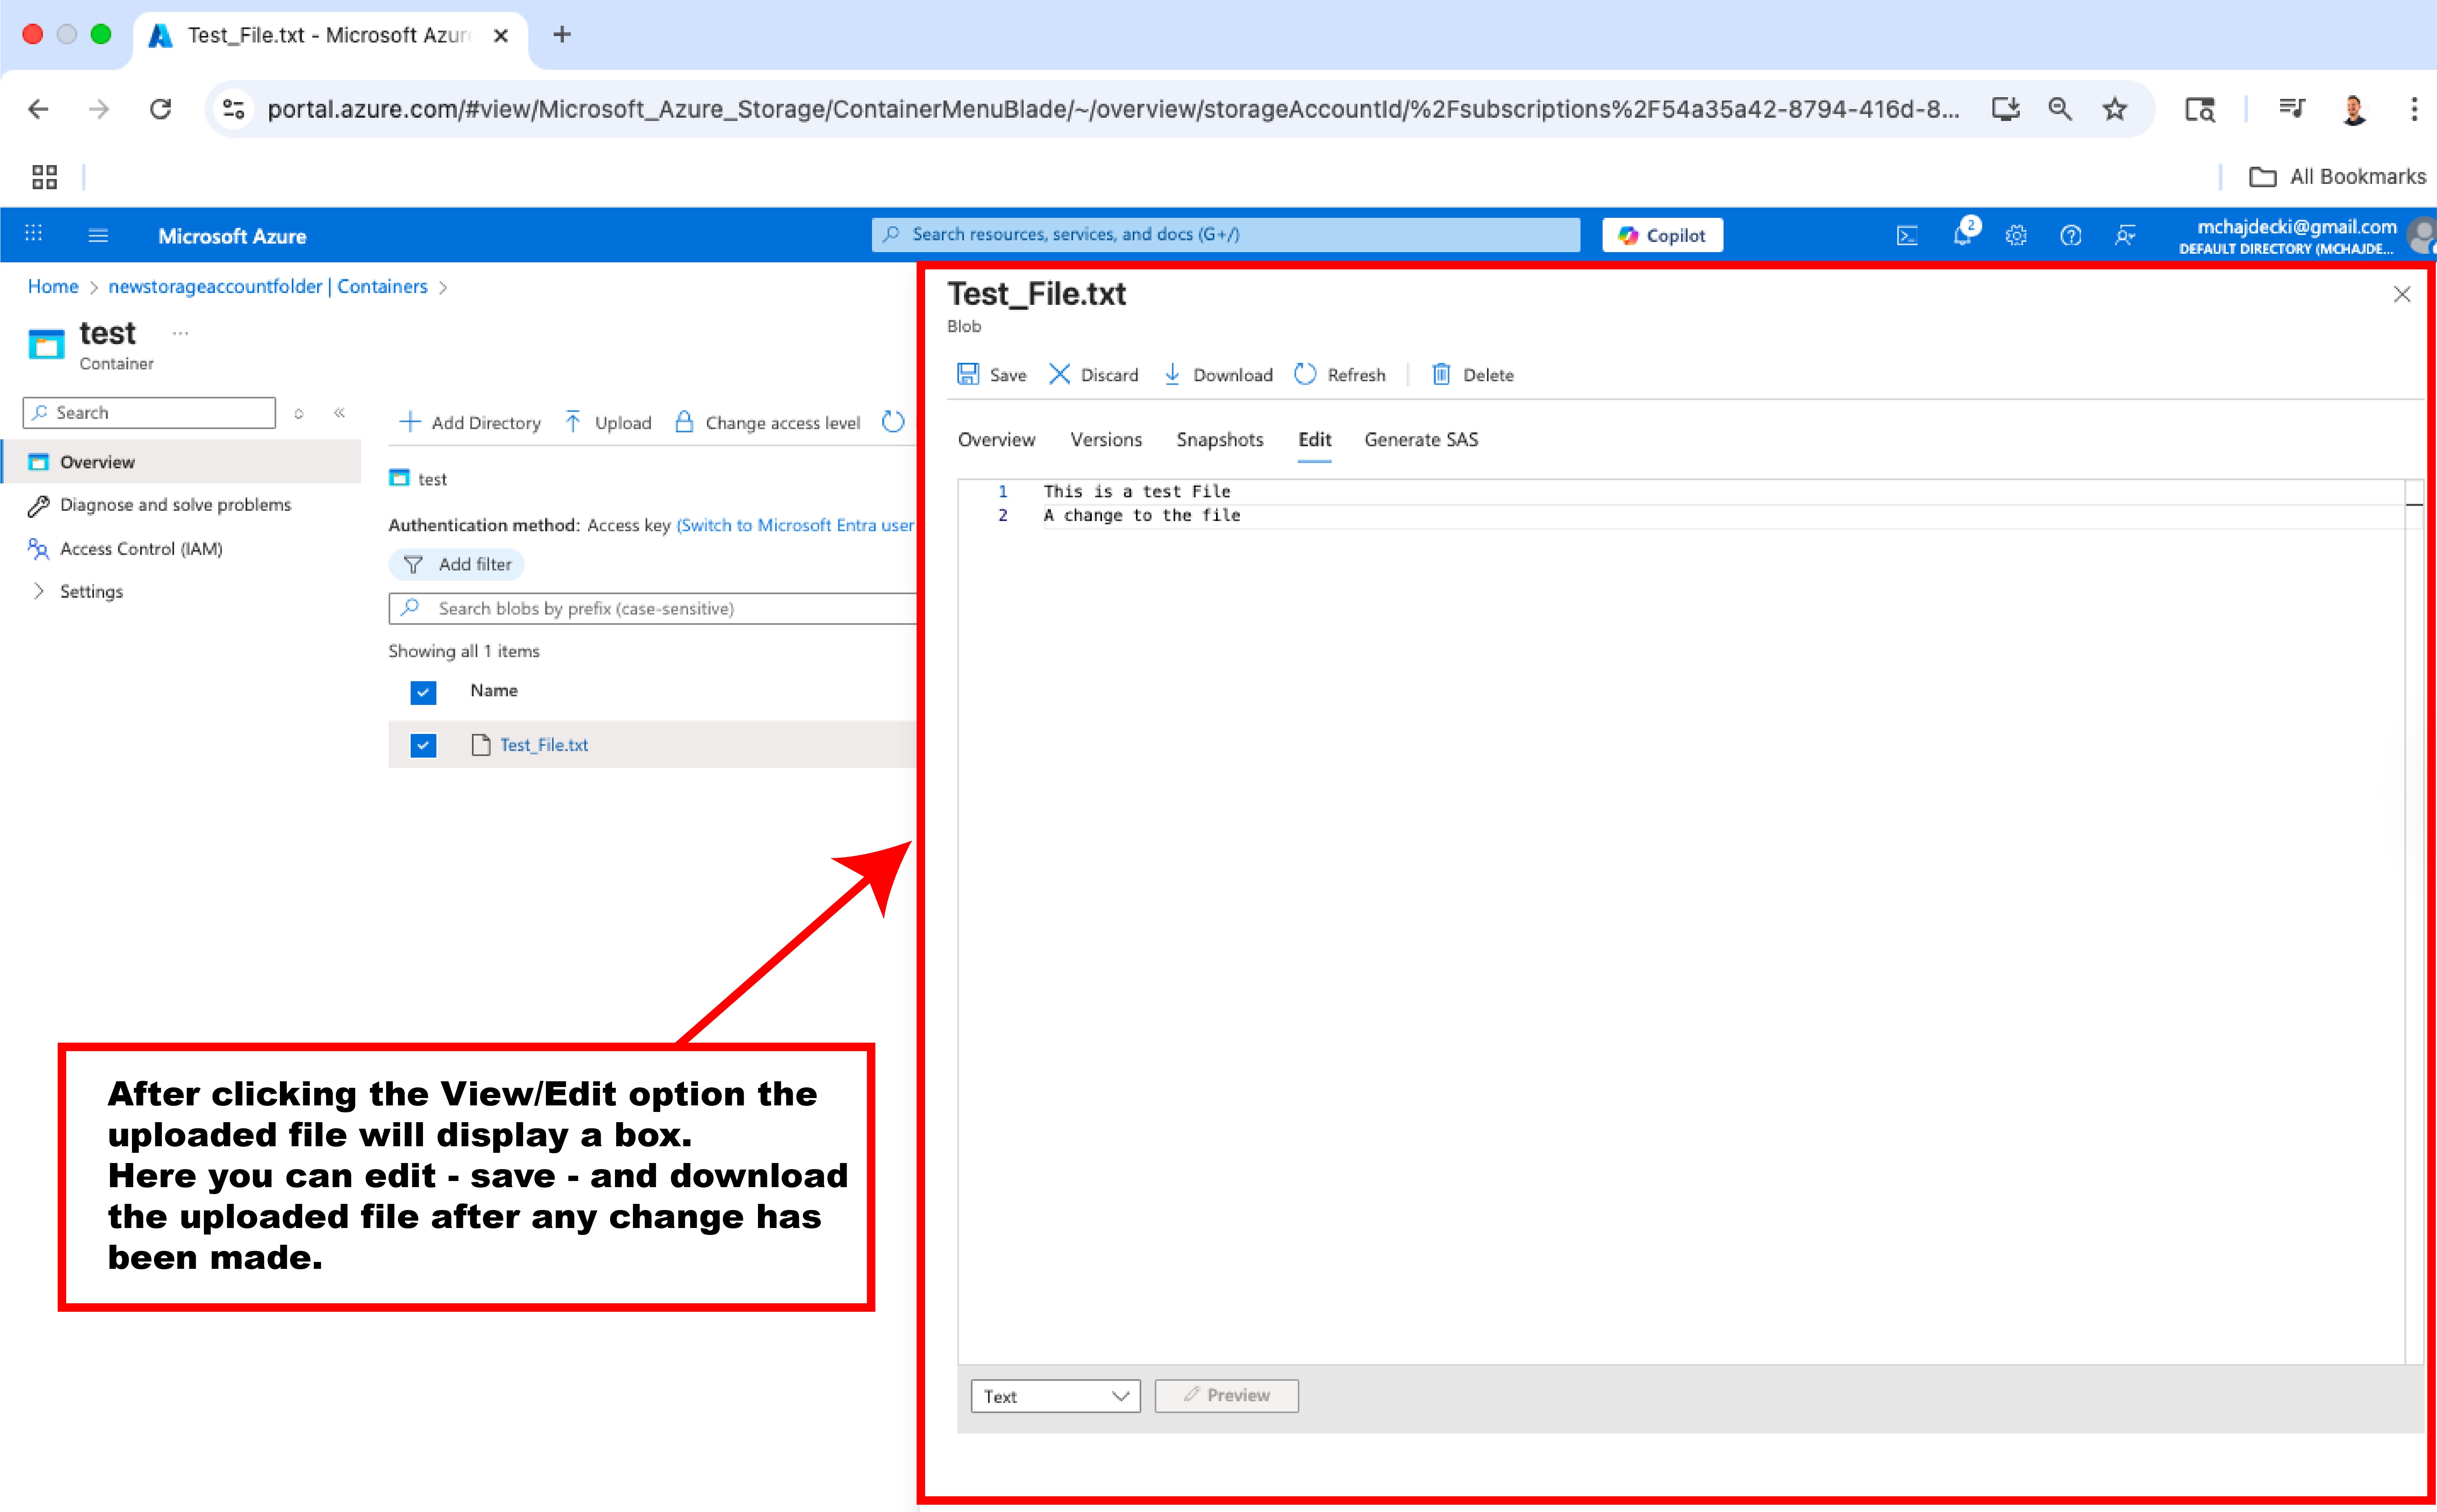Open the Azure apps grid launcher
Screen dimensions: 2437x1512
pos(33,233)
